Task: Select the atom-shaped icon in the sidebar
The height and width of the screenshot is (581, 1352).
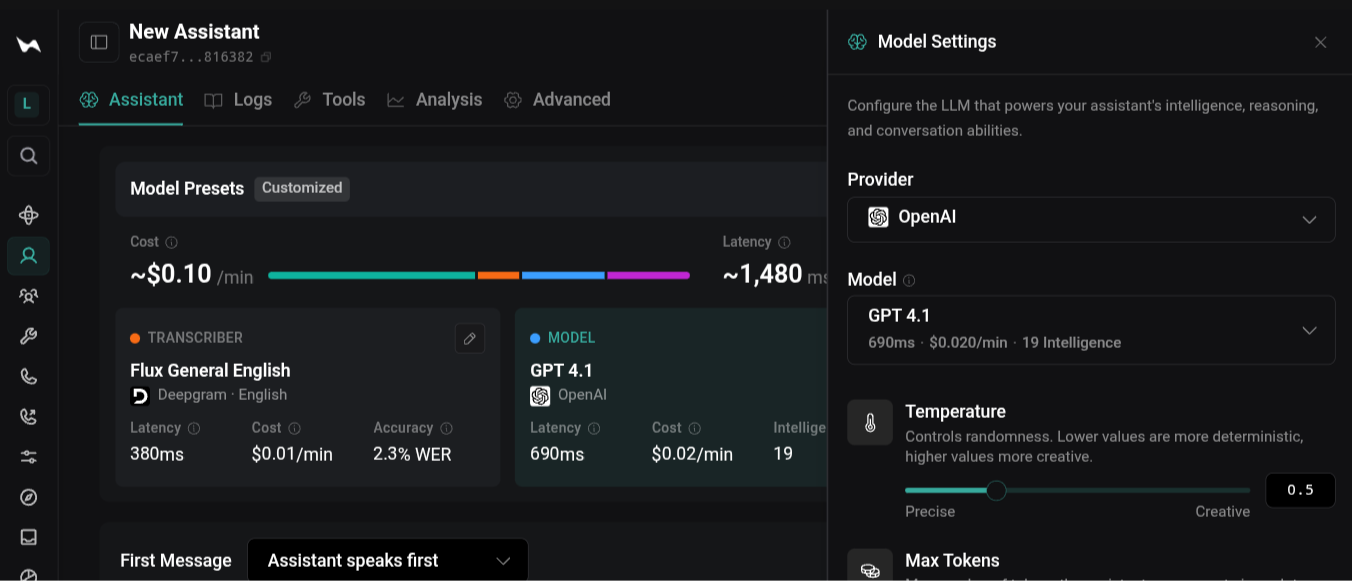Action: coord(28,215)
